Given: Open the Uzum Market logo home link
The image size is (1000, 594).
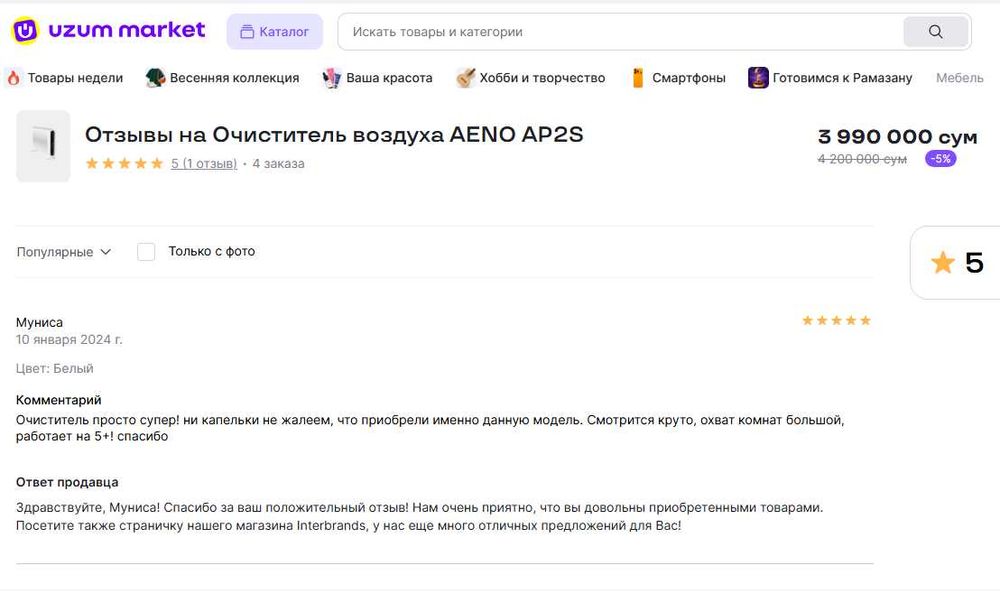Looking at the screenshot, I should click(108, 30).
